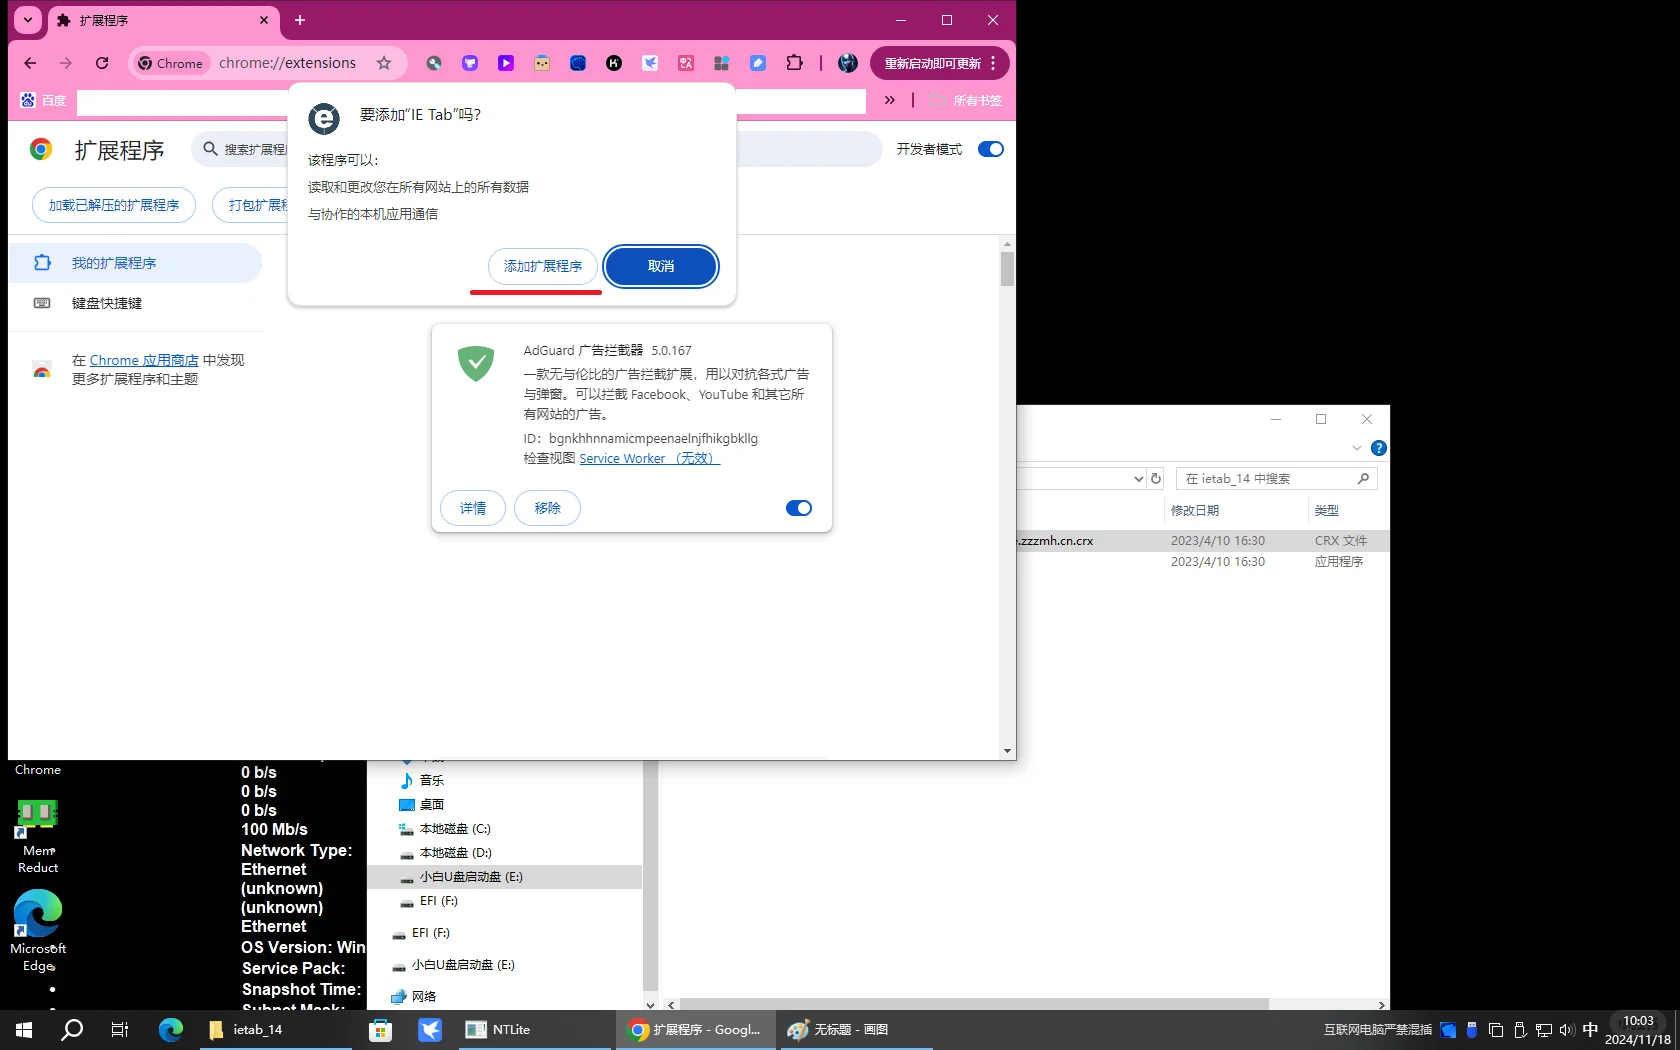Open the clock showing 10:03
The image size is (1680, 1050).
[1638, 1030]
